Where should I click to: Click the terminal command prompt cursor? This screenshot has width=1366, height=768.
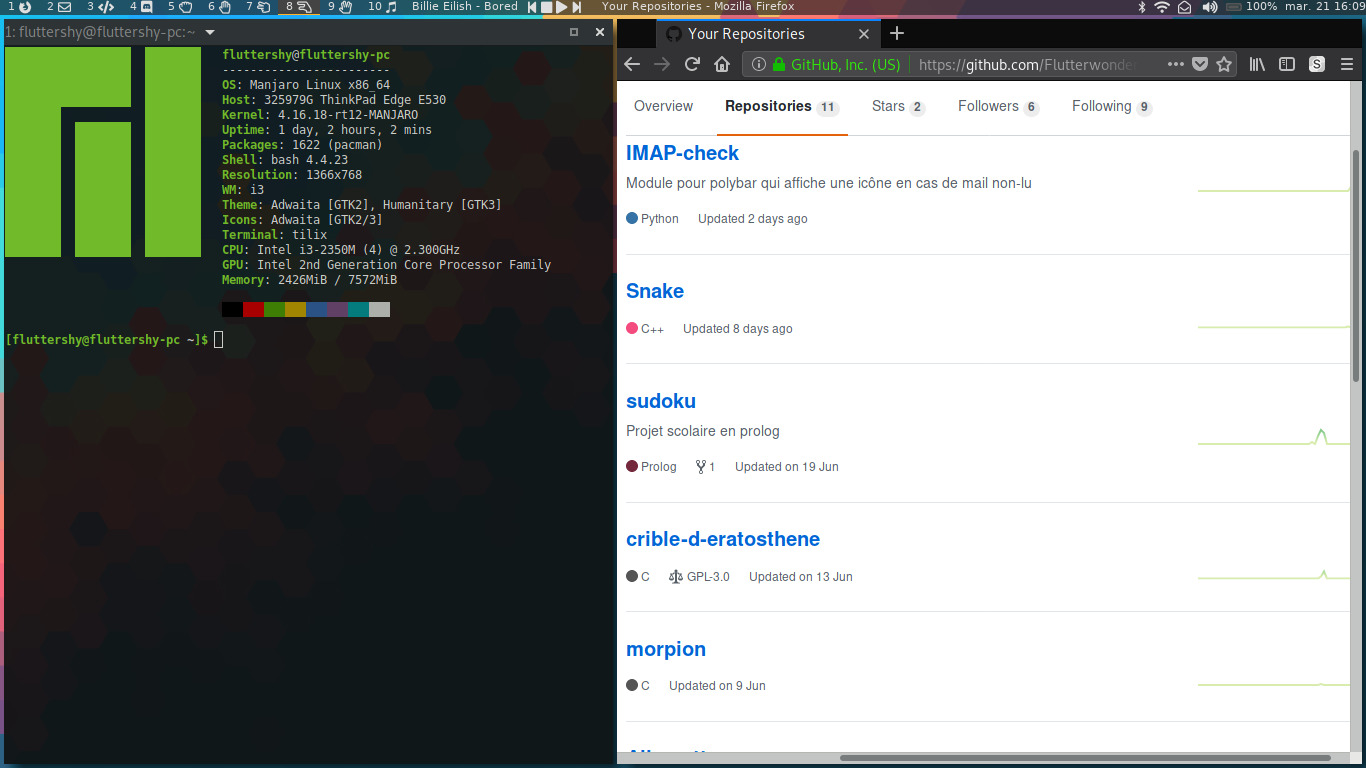tap(218, 340)
